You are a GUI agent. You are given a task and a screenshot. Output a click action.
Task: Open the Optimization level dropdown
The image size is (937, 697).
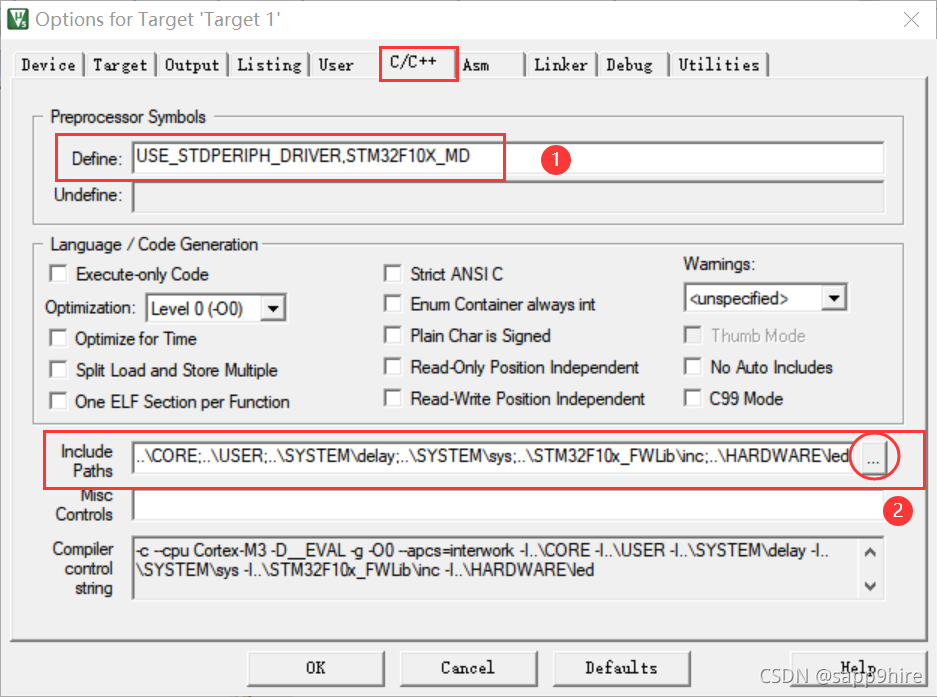273,308
